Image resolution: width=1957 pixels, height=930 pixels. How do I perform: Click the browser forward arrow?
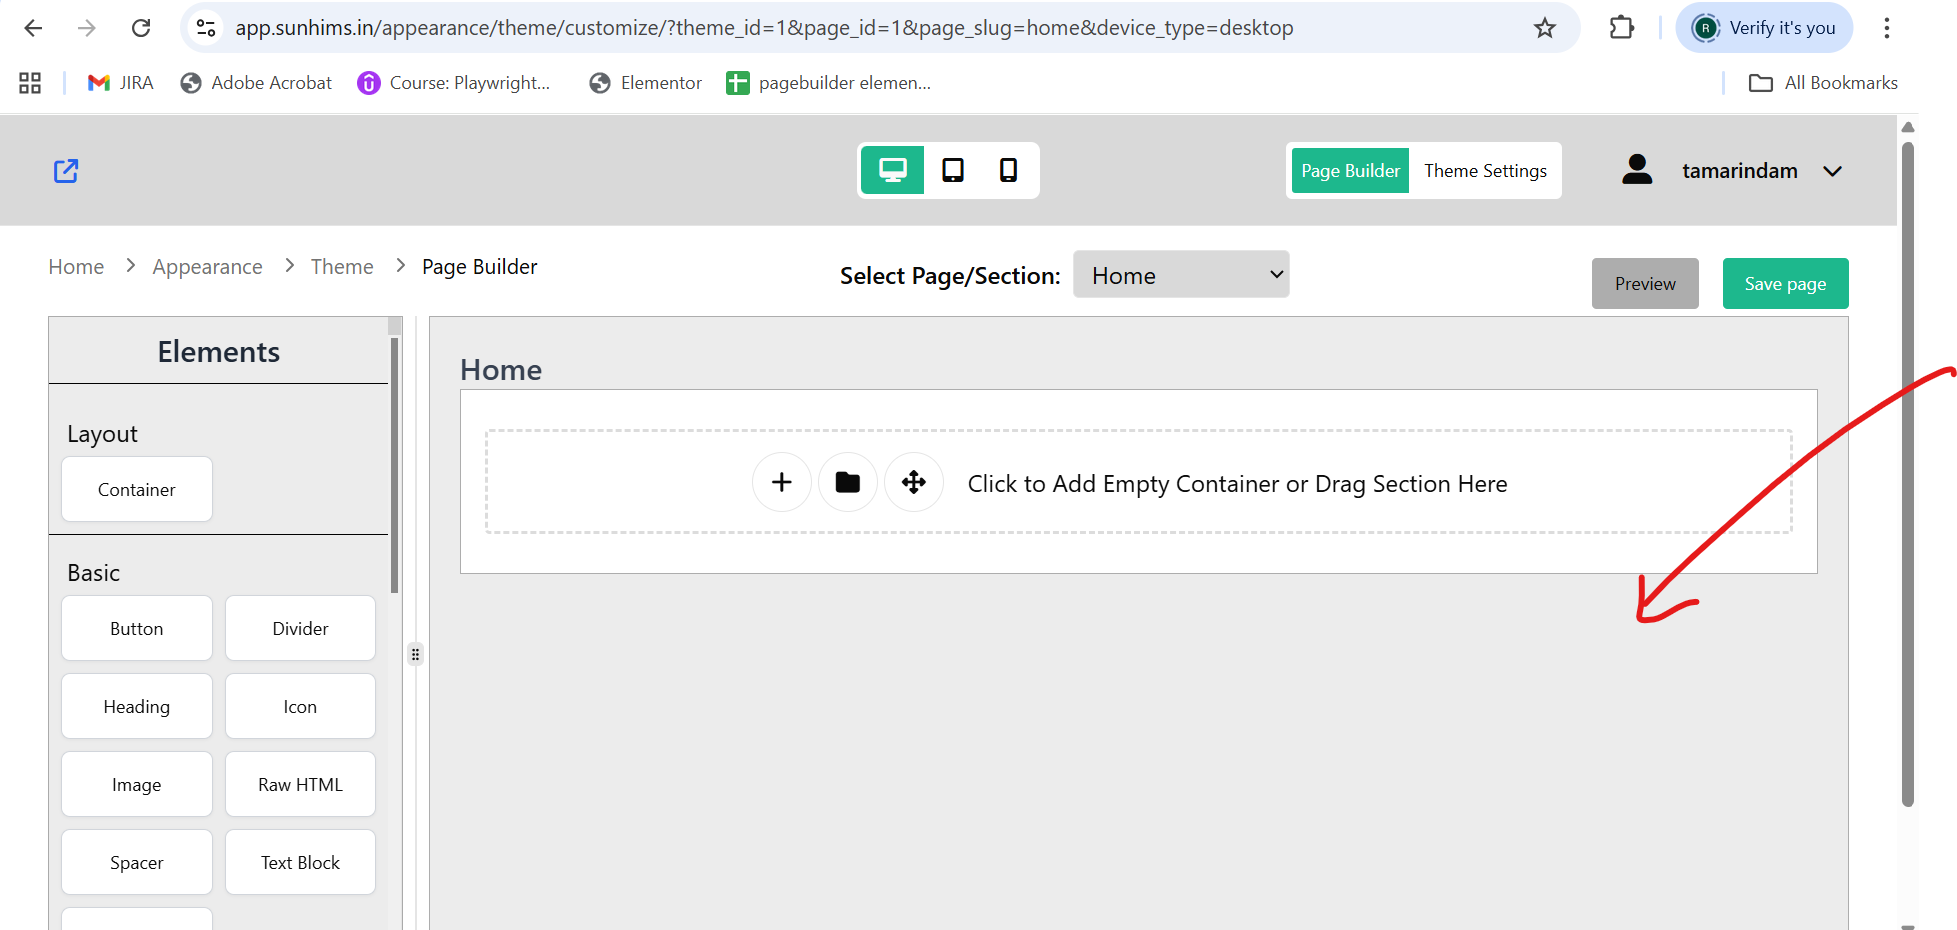coord(87,28)
